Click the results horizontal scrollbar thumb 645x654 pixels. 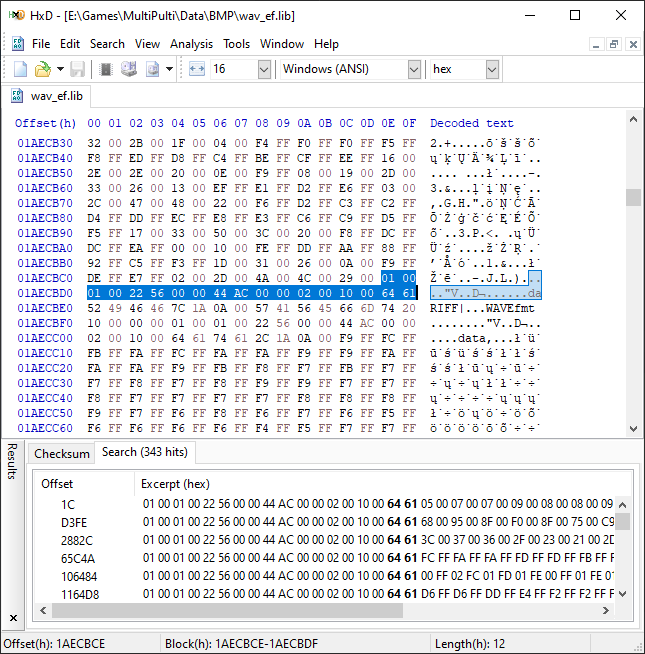point(227,611)
